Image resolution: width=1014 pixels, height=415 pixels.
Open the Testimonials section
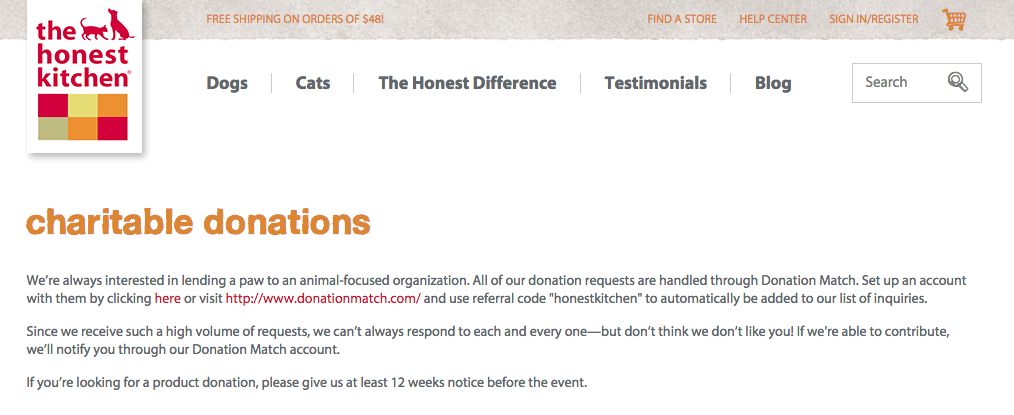[655, 83]
